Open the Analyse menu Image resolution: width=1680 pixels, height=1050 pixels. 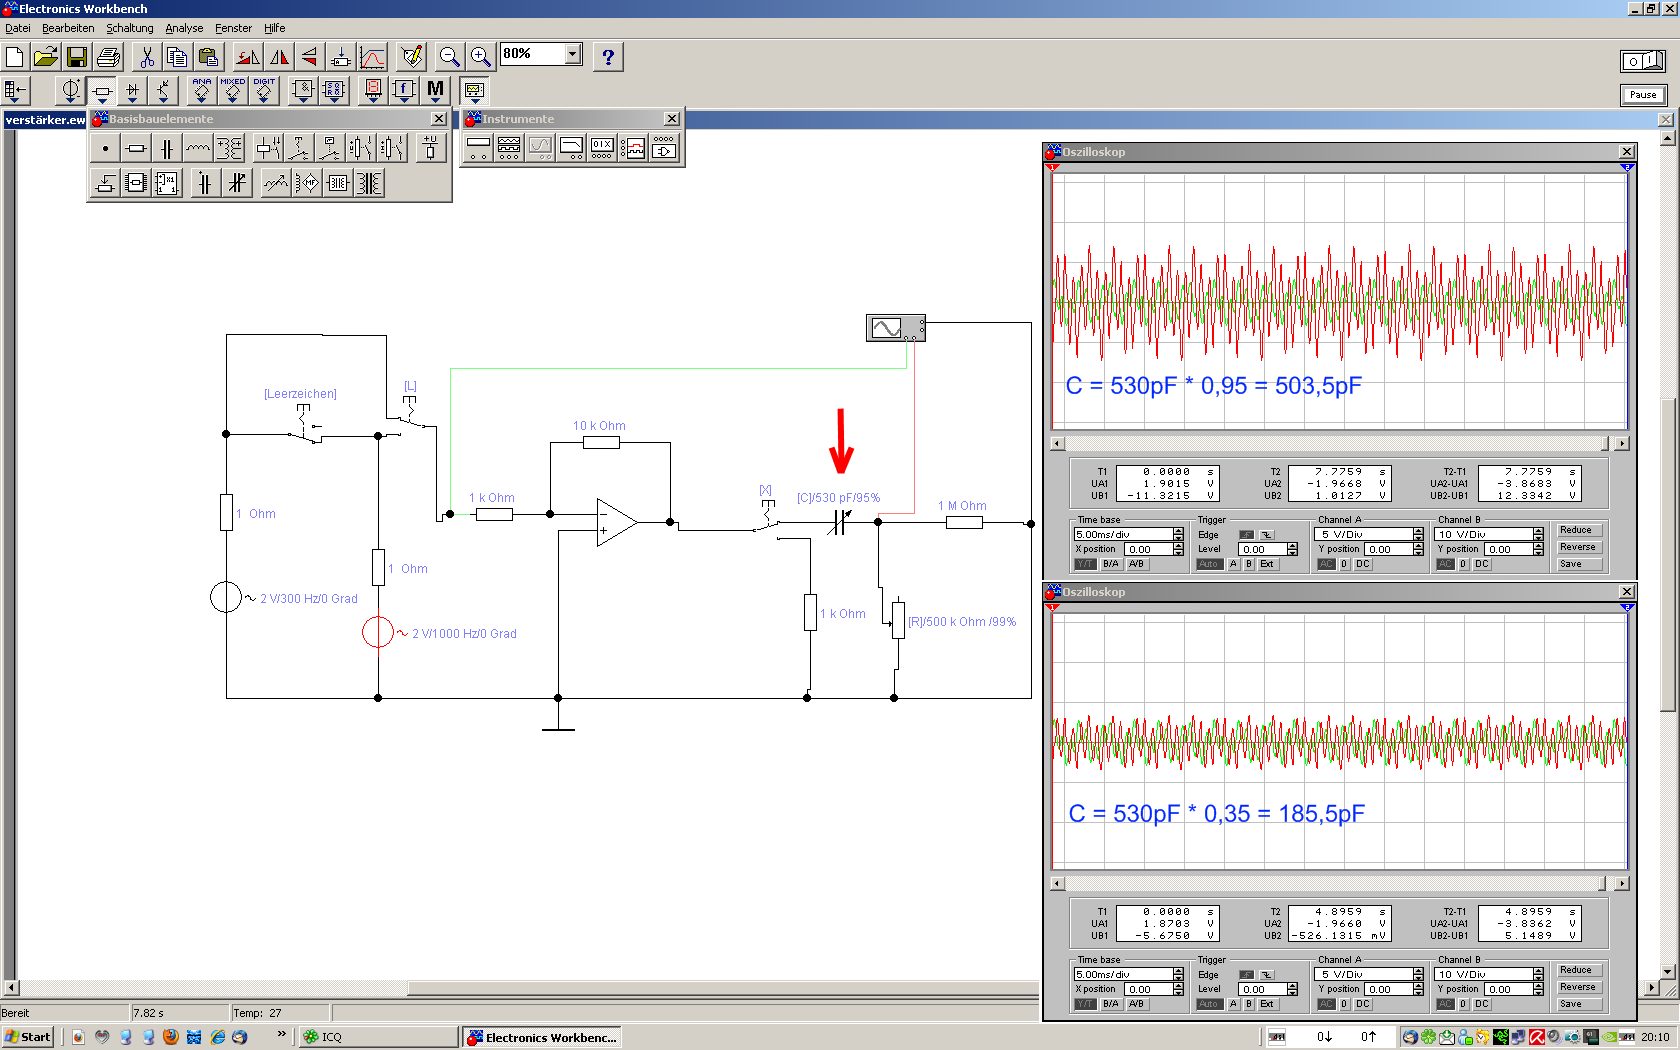tap(184, 28)
